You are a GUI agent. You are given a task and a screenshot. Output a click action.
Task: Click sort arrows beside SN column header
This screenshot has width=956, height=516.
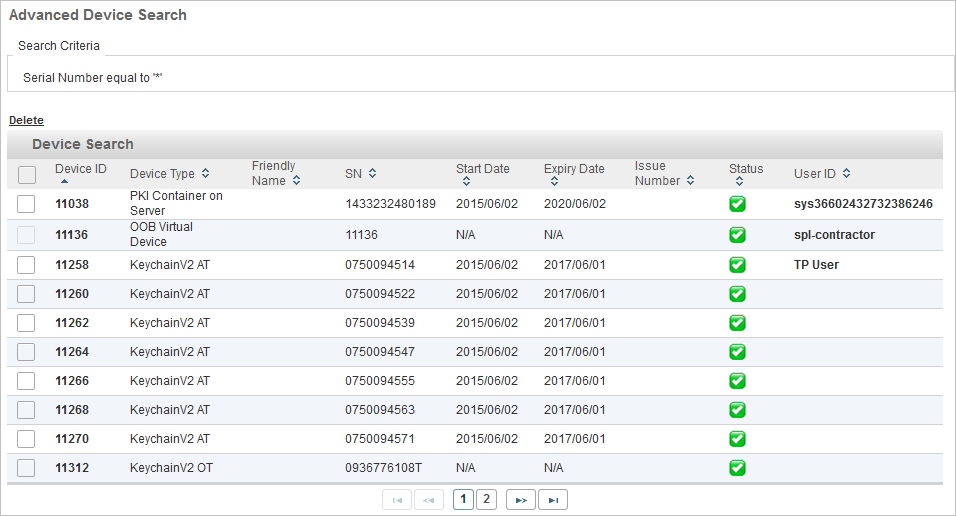pyautogui.click(x=372, y=174)
